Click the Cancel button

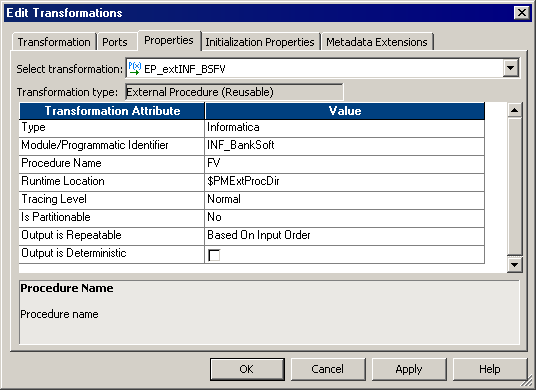click(x=328, y=369)
